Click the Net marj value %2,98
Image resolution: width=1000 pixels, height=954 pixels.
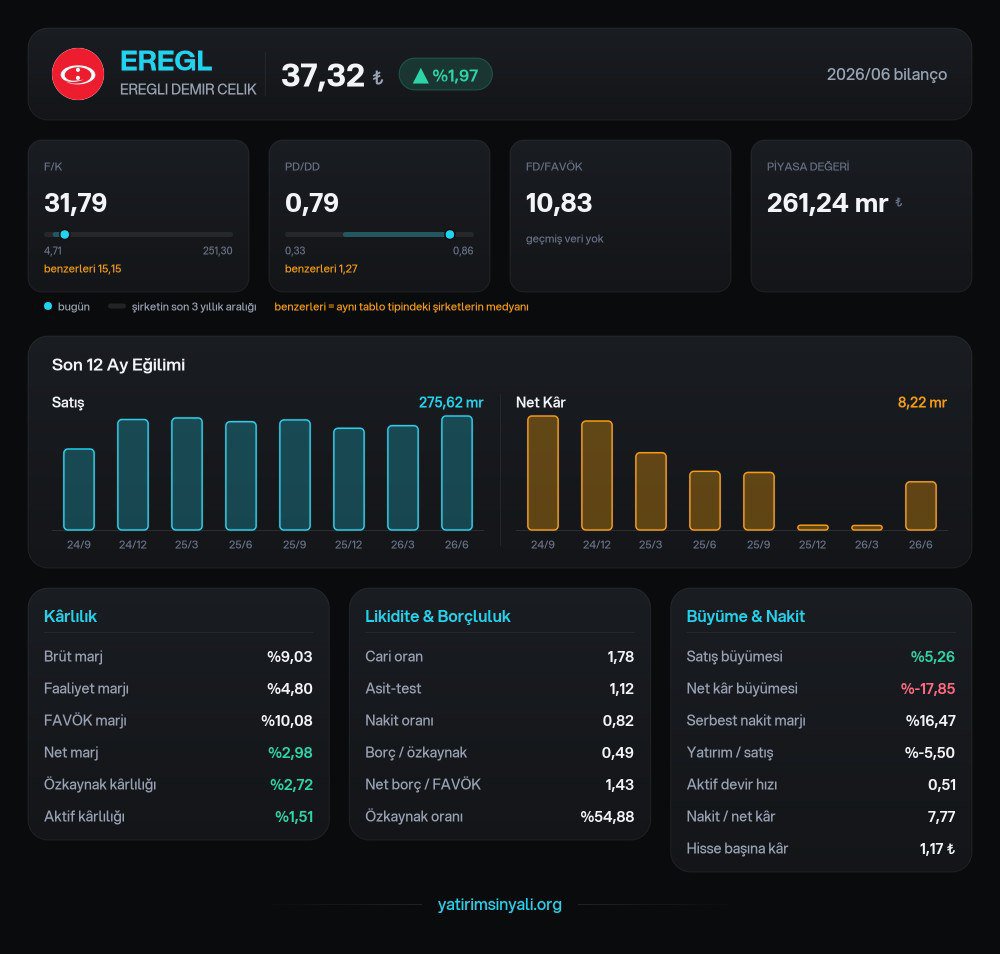pyautogui.click(x=290, y=752)
